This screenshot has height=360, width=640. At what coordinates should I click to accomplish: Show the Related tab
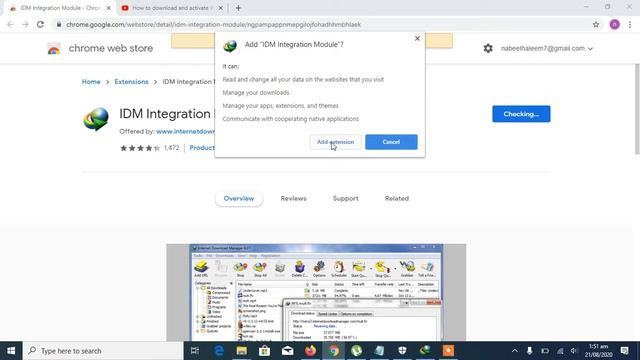point(397,198)
